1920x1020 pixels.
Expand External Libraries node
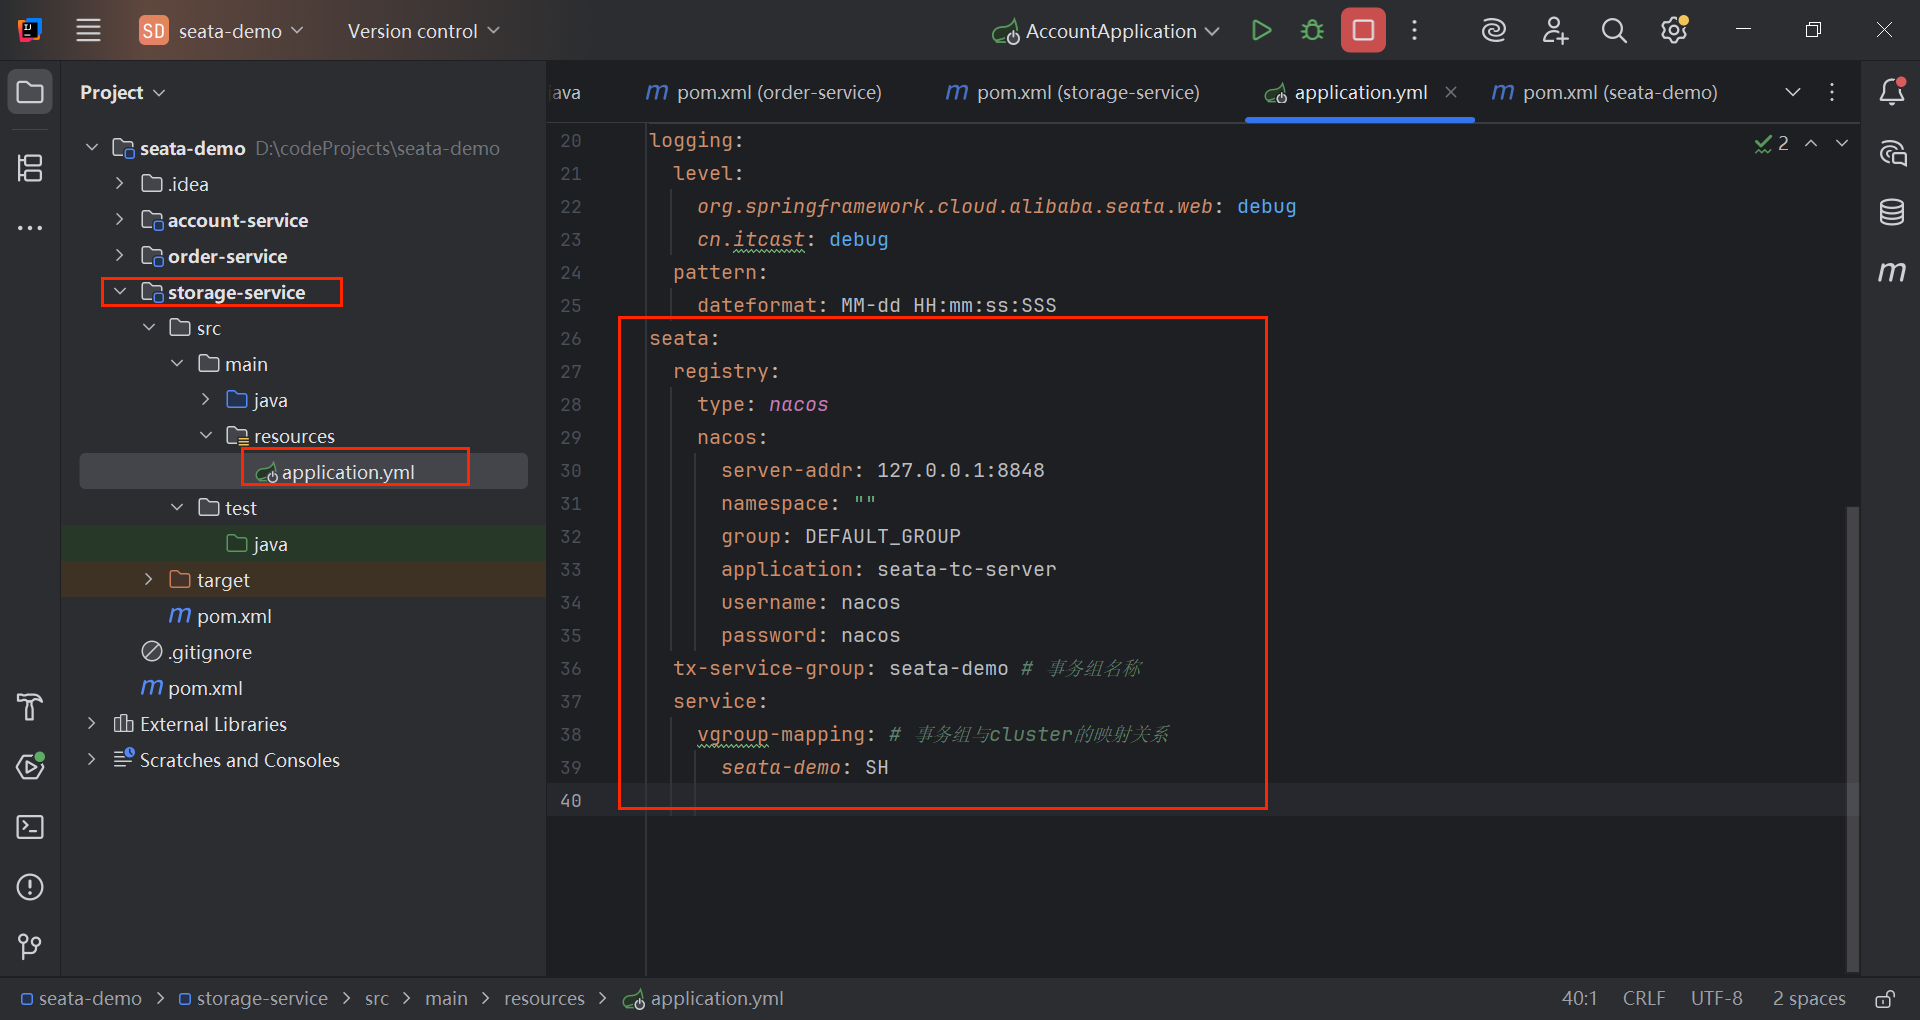tap(92, 724)
